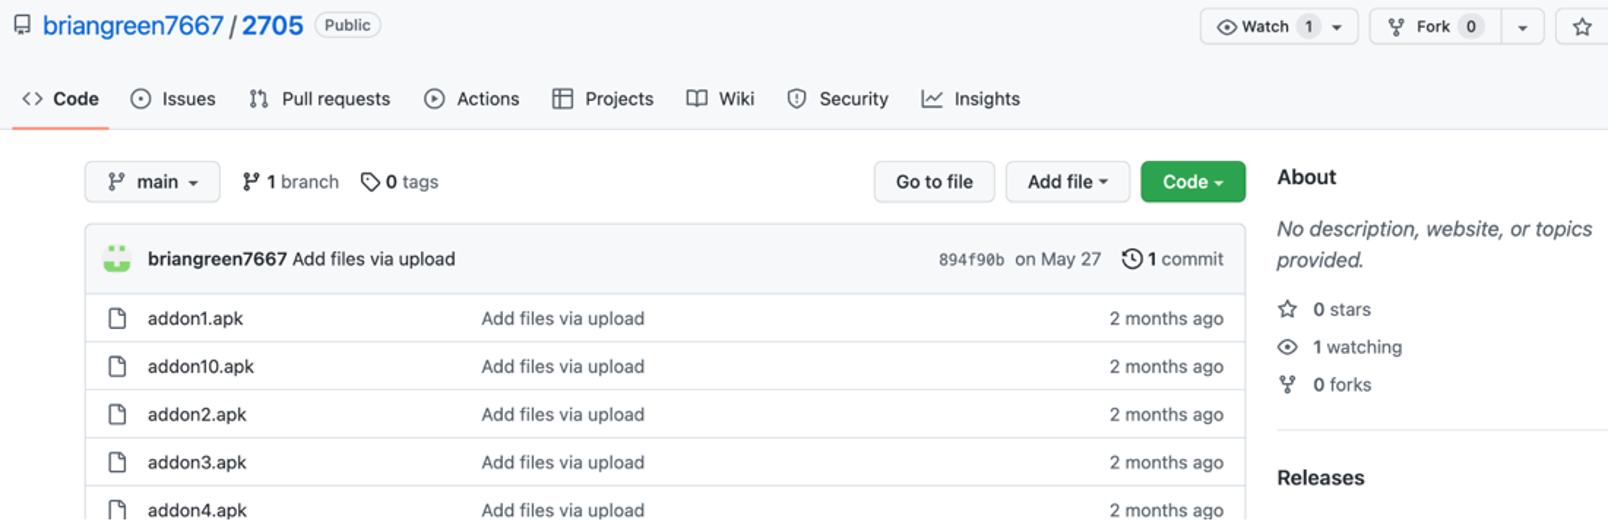Image resolution: width=1613 pixels, height=522 pixels.
Task: Click the star icon at top right
Action: click(1582, 27)
